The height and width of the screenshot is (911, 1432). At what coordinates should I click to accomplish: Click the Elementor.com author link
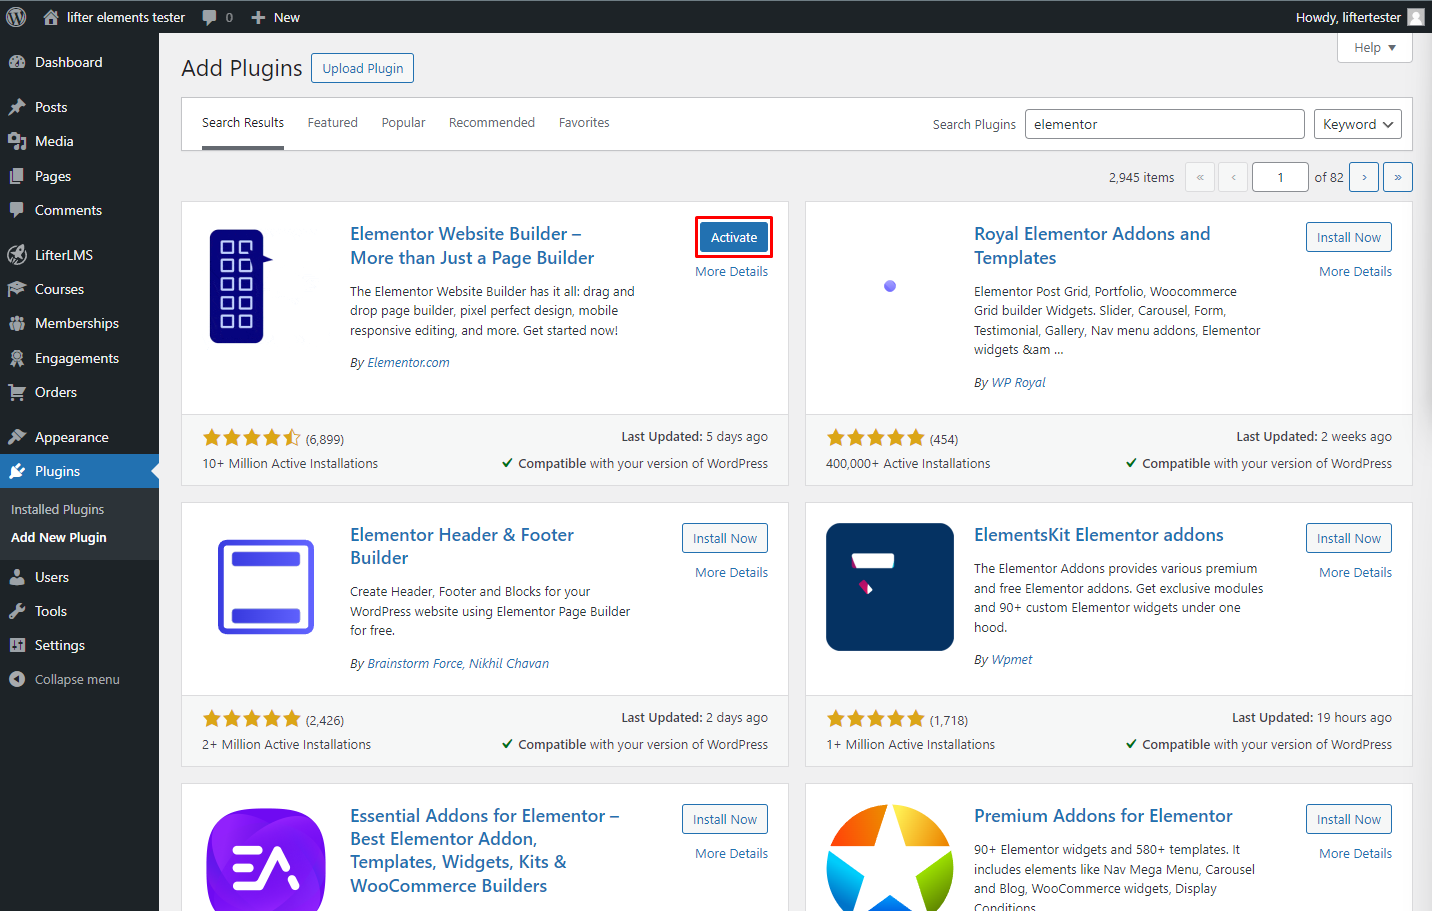(408, 362)
